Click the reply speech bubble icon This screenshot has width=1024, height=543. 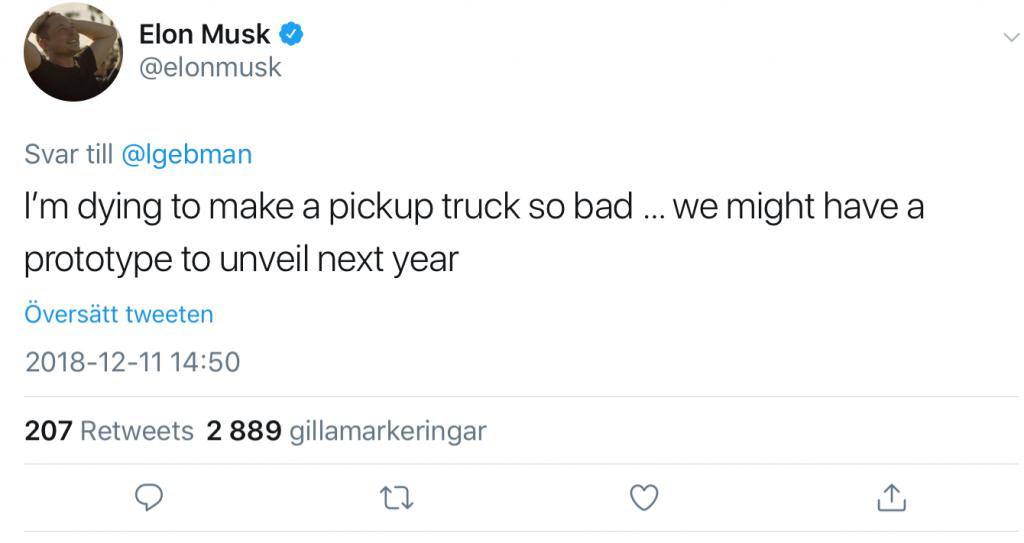pos(147,496)
